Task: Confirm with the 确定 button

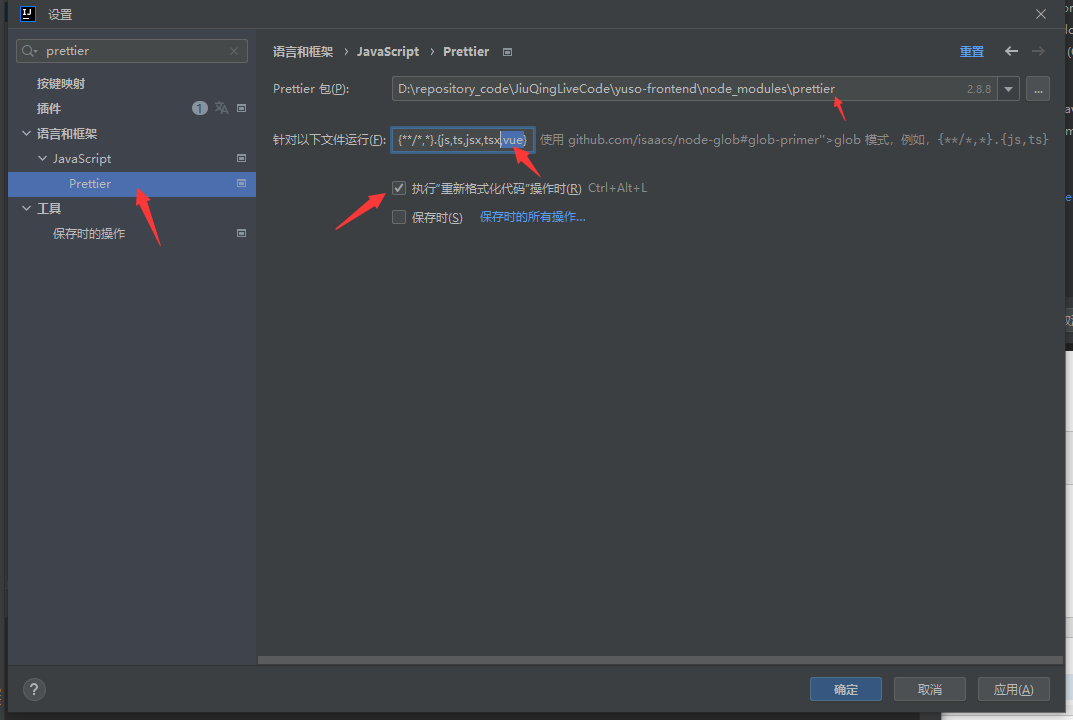Action: 846,689
